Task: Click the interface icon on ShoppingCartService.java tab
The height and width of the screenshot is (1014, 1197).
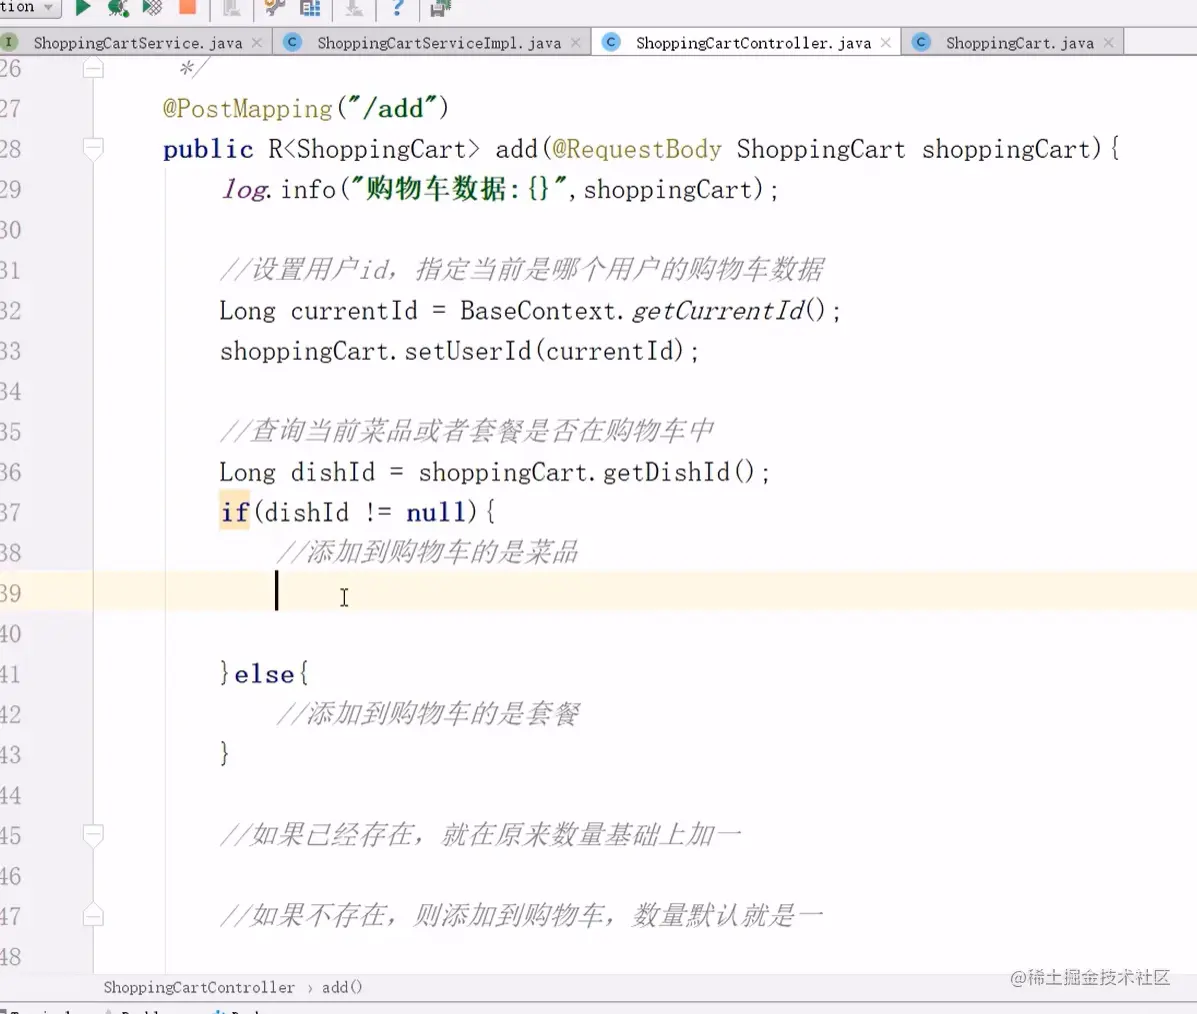Action: [x=8, y=42]
